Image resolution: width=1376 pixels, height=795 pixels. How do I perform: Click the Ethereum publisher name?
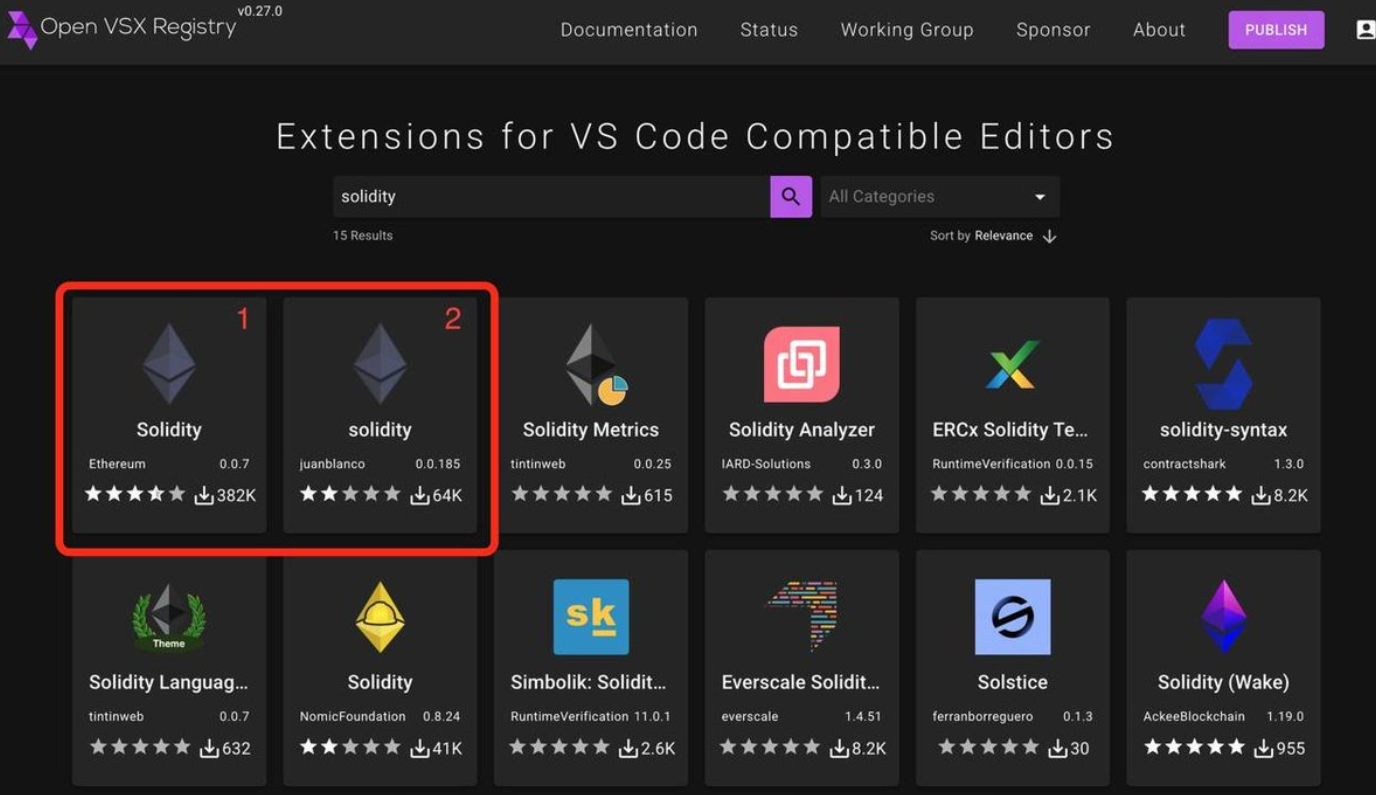pos(117,464)
